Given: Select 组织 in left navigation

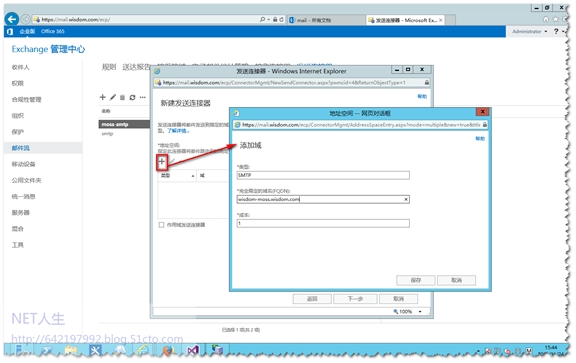Looking at the screenshot, I should click(18, 116).
